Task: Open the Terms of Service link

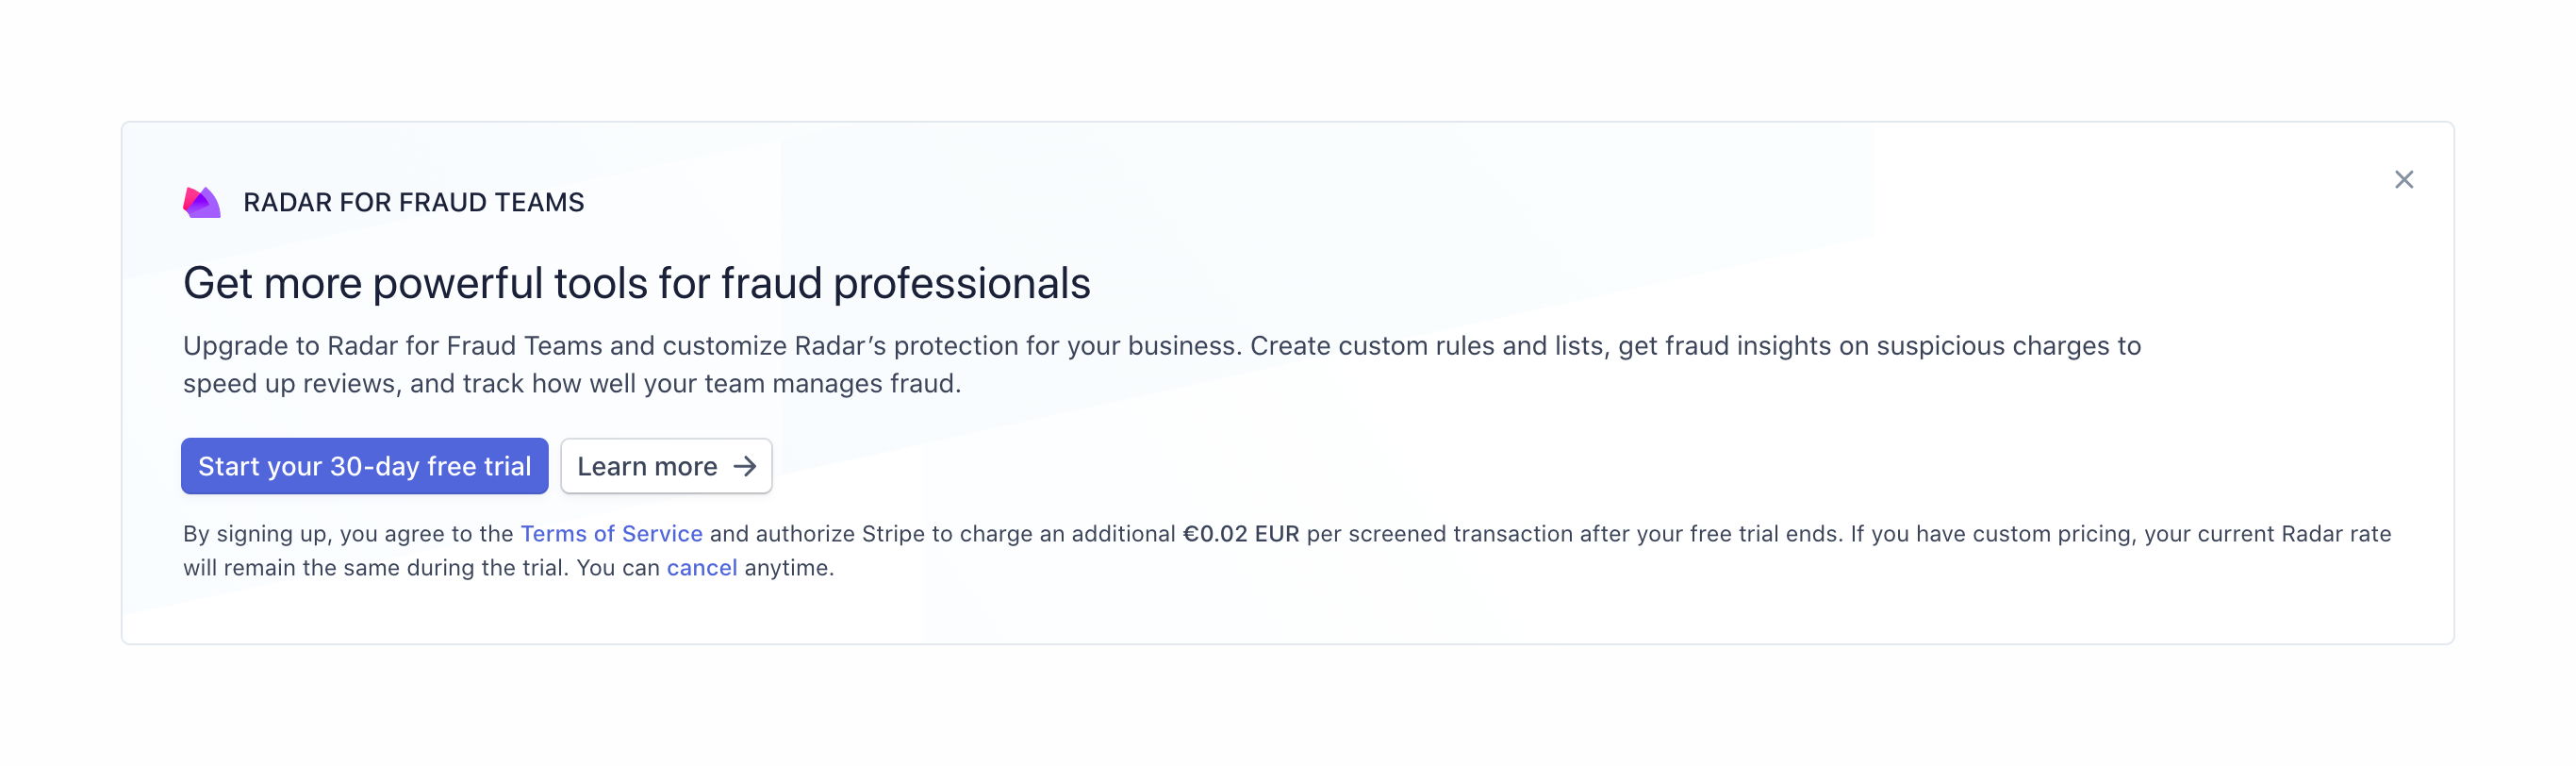Action: tap(611, 534)
